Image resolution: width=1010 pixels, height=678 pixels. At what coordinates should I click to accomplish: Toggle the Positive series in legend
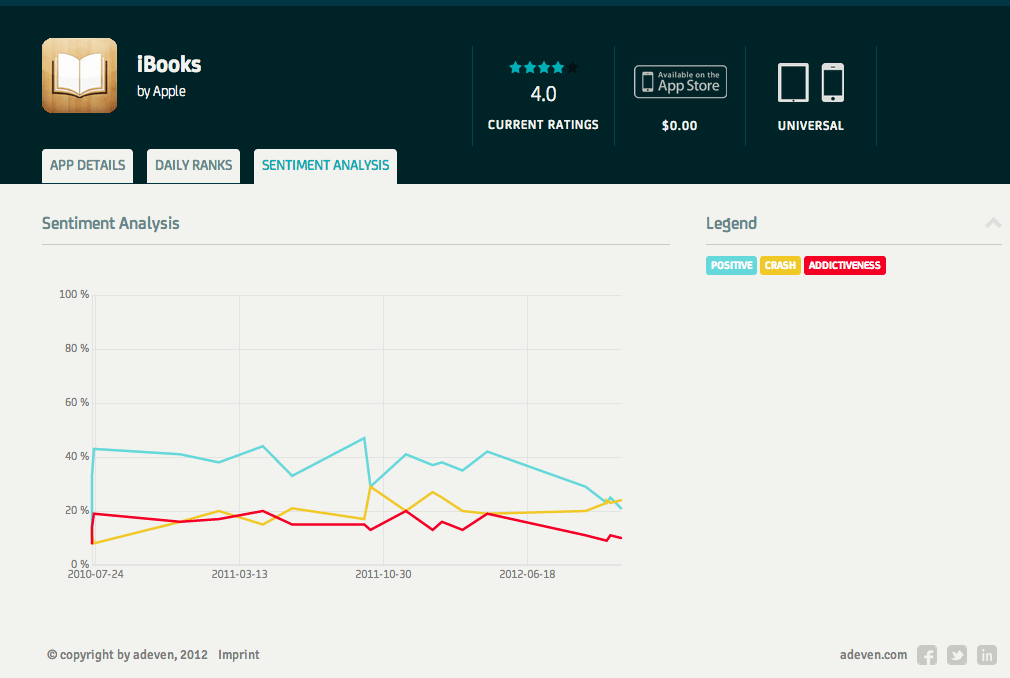coord(731,265)
